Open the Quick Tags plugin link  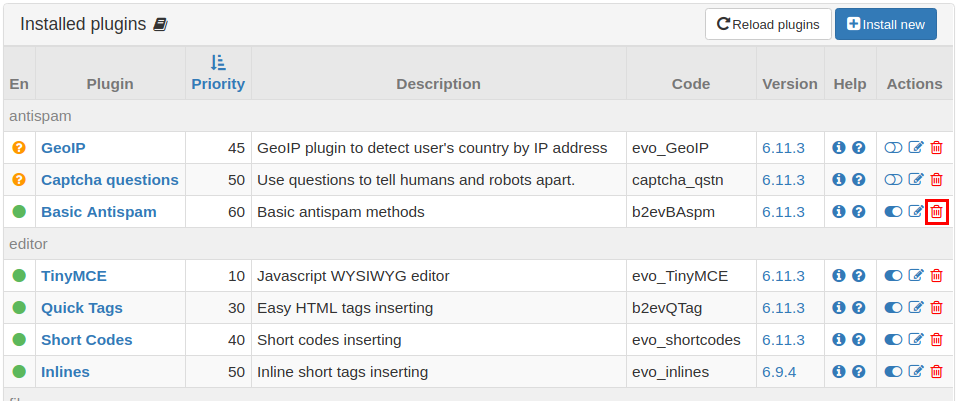[82, 308]
